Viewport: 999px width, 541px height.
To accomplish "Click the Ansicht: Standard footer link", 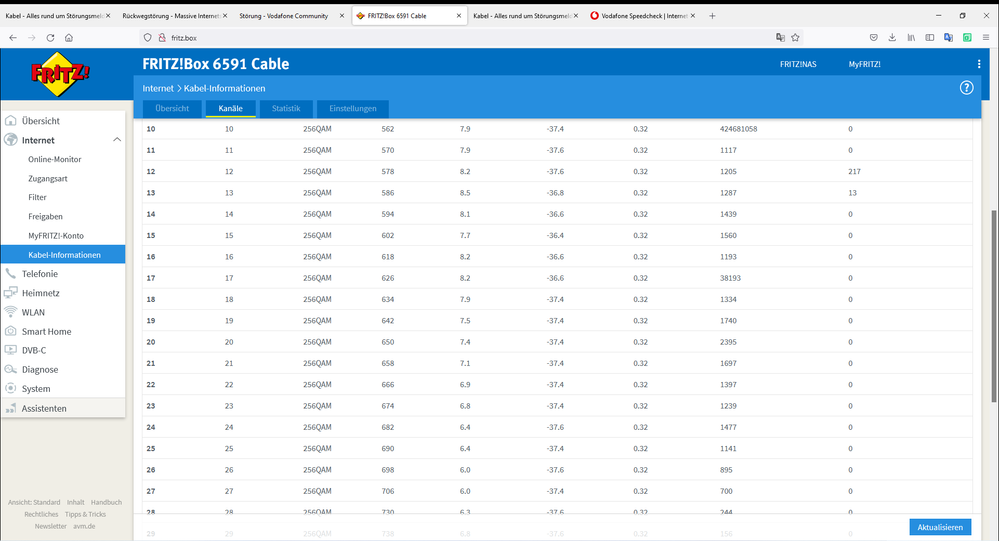I will [x=34, y=502].
